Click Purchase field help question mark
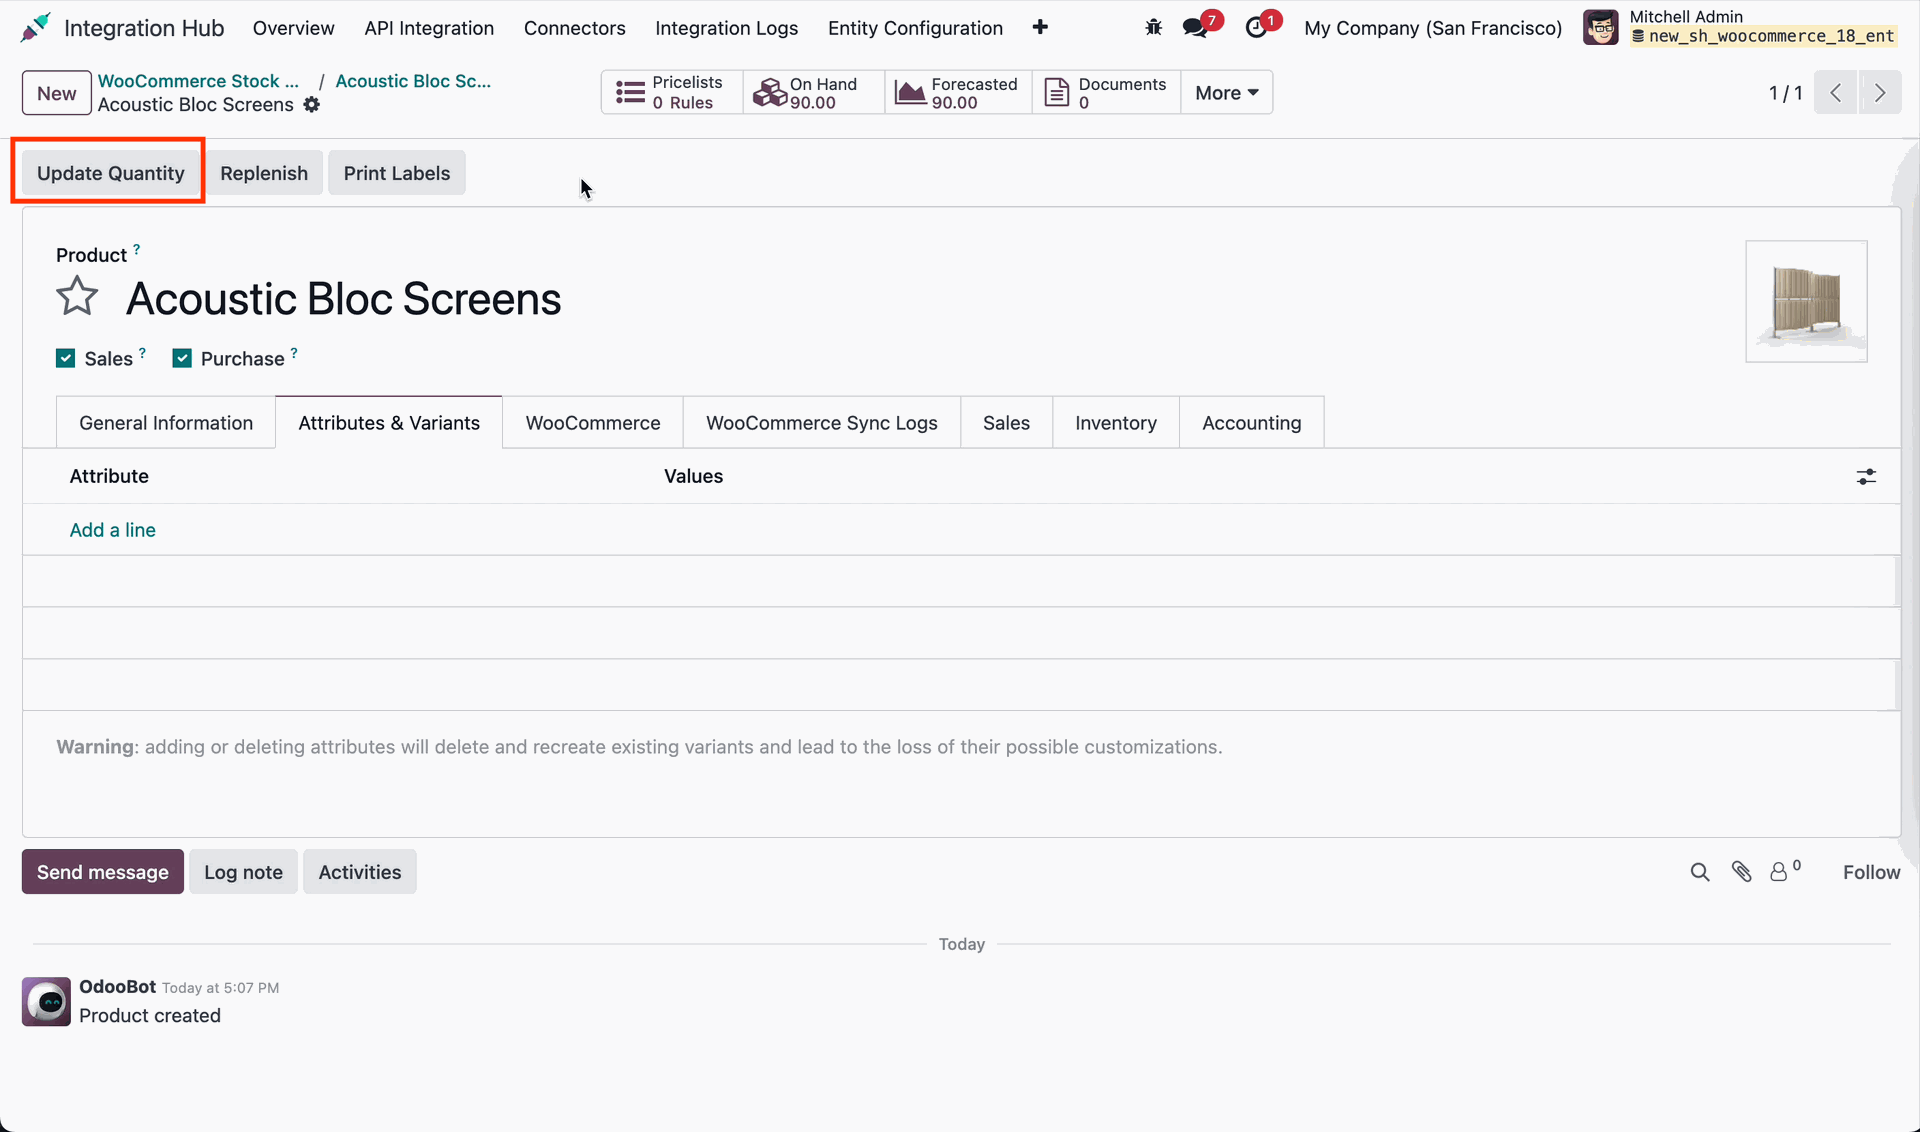 click(294, 352)
